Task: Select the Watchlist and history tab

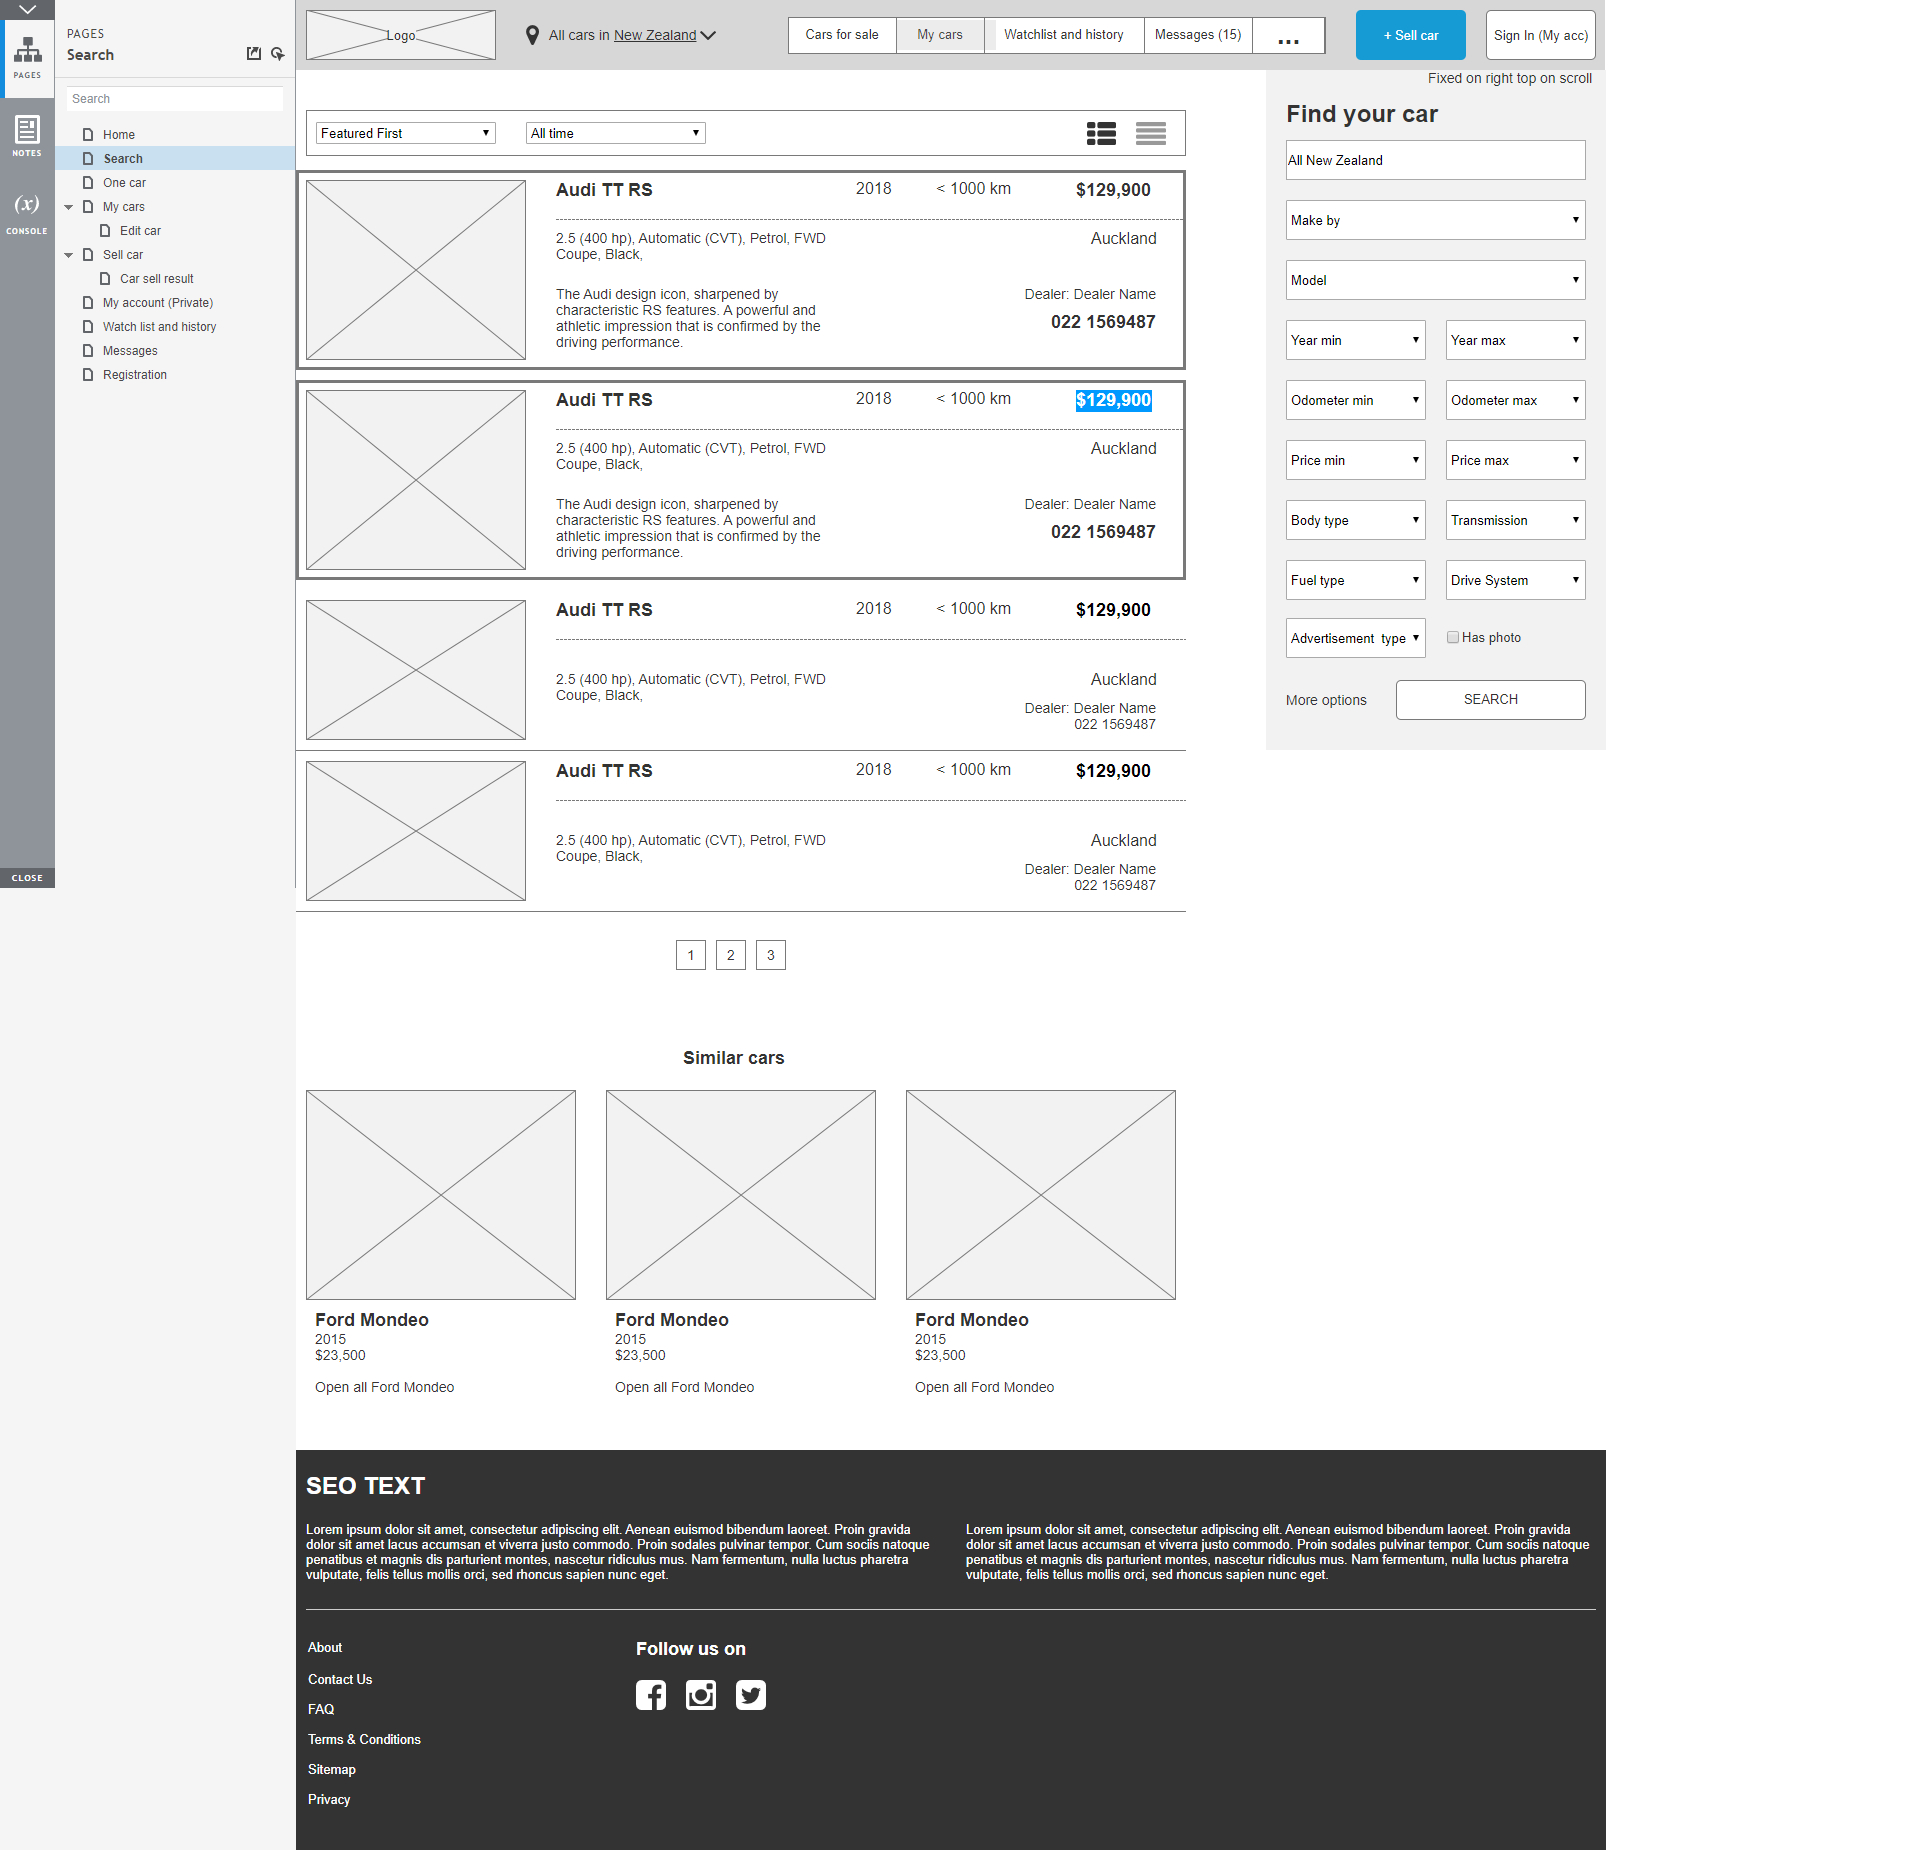Action: [1063, 35]
